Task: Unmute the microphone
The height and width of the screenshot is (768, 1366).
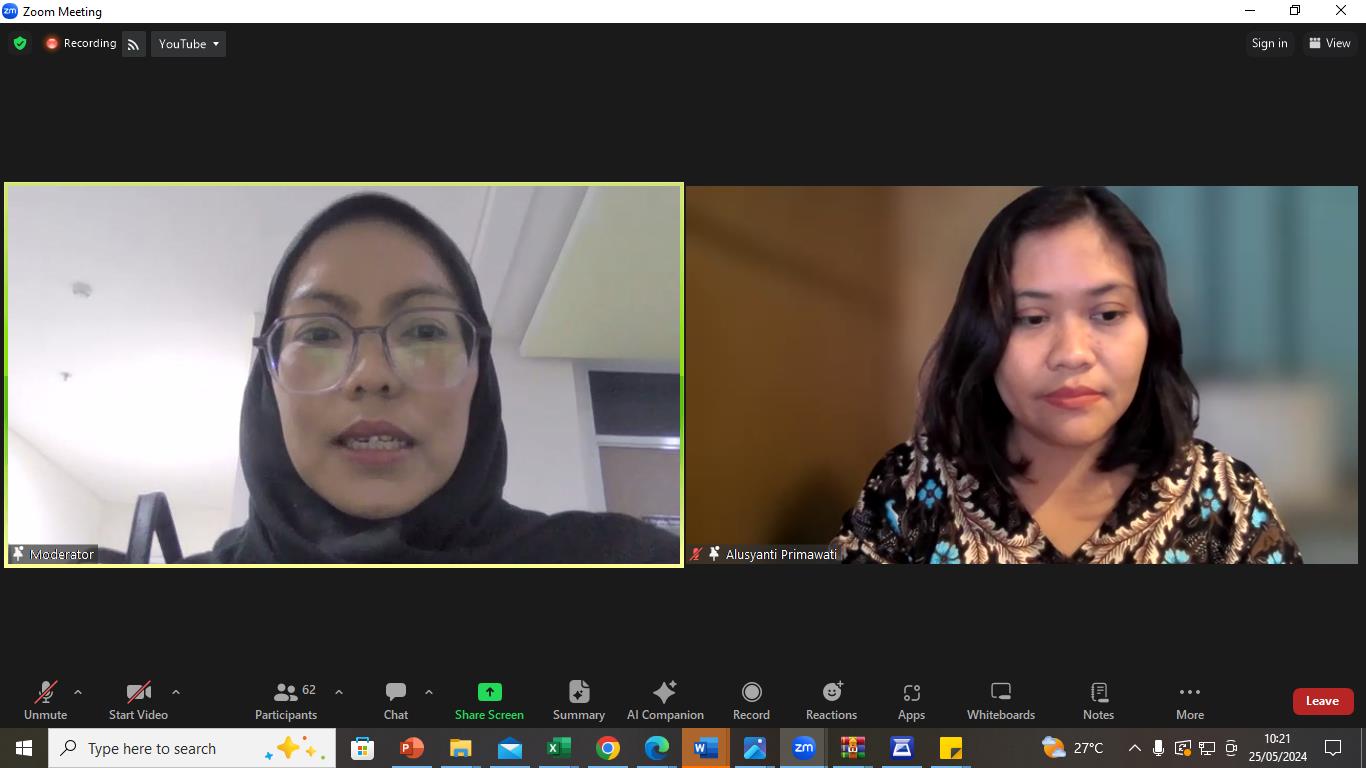Action: tap(46, 700)
